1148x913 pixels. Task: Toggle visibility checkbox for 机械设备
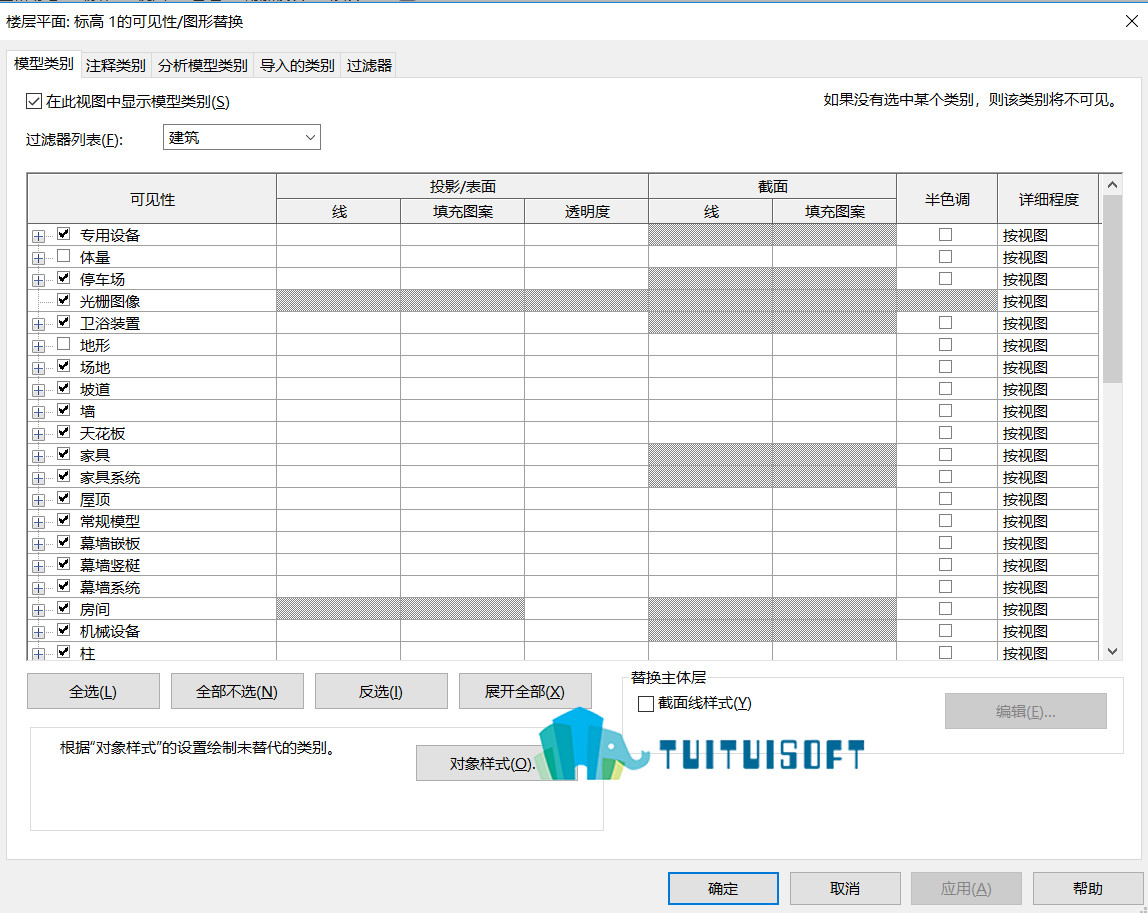[64, 629]
